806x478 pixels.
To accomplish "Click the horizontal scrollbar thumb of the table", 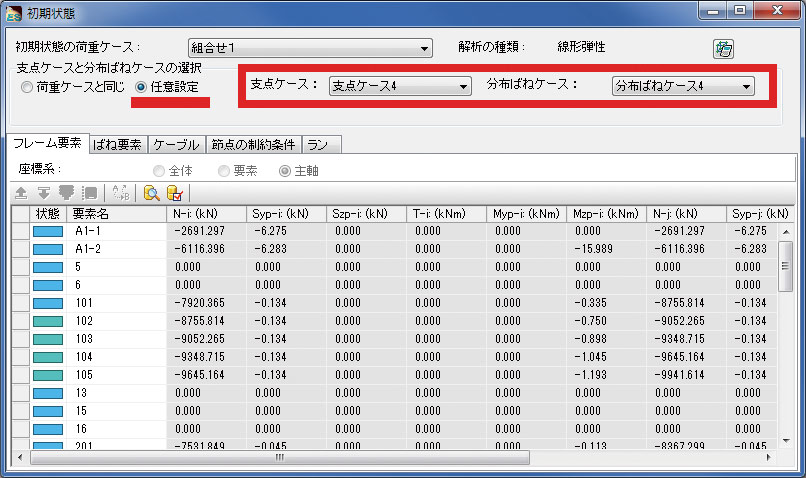I will point(280,457).
